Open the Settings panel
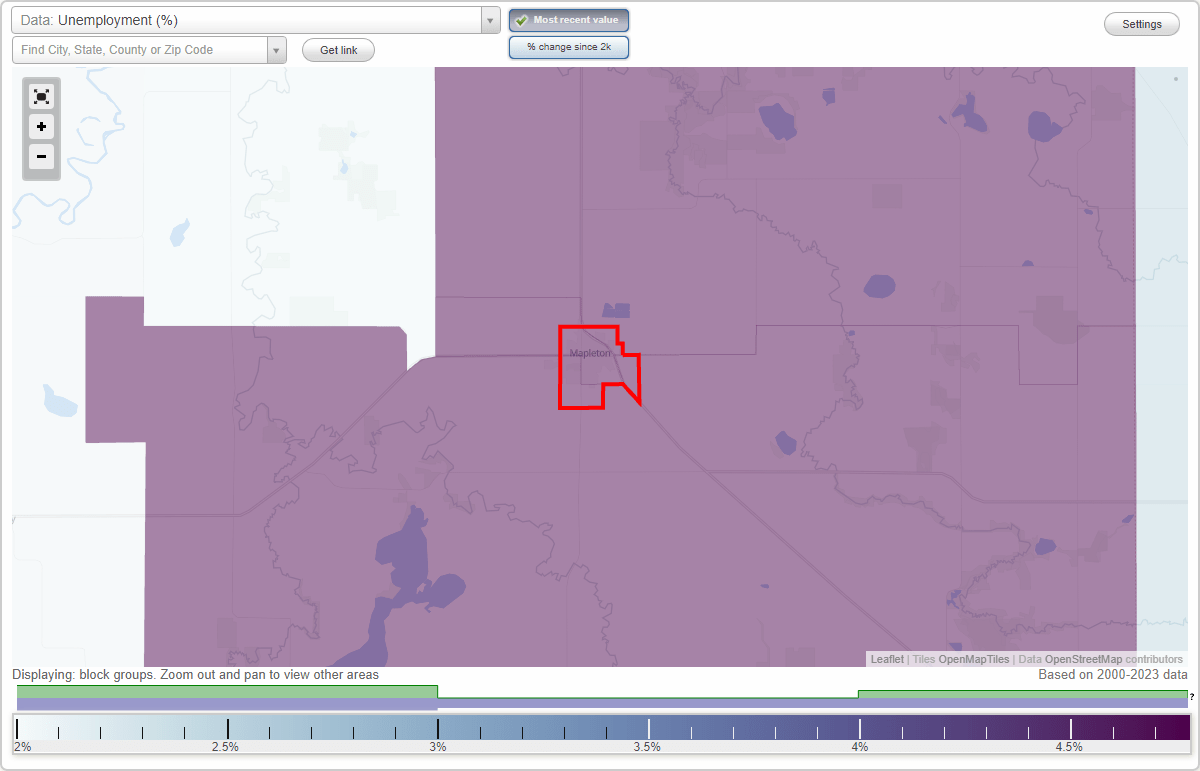 [1141, 23]
